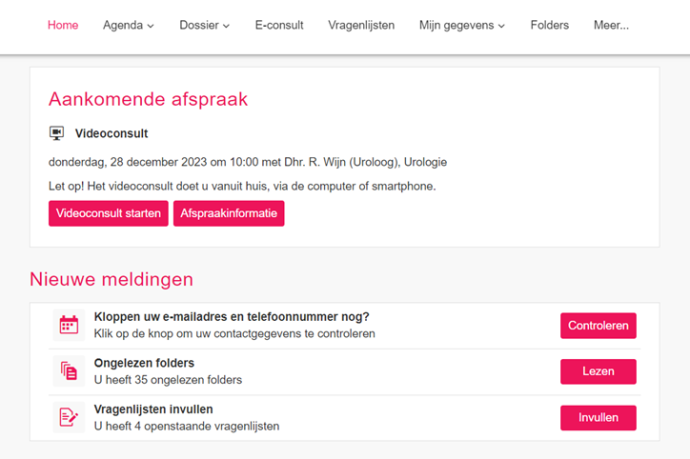This screenshot has height=459, width=690.
Task: Start the video consult
Action: (x=108, y=213)
